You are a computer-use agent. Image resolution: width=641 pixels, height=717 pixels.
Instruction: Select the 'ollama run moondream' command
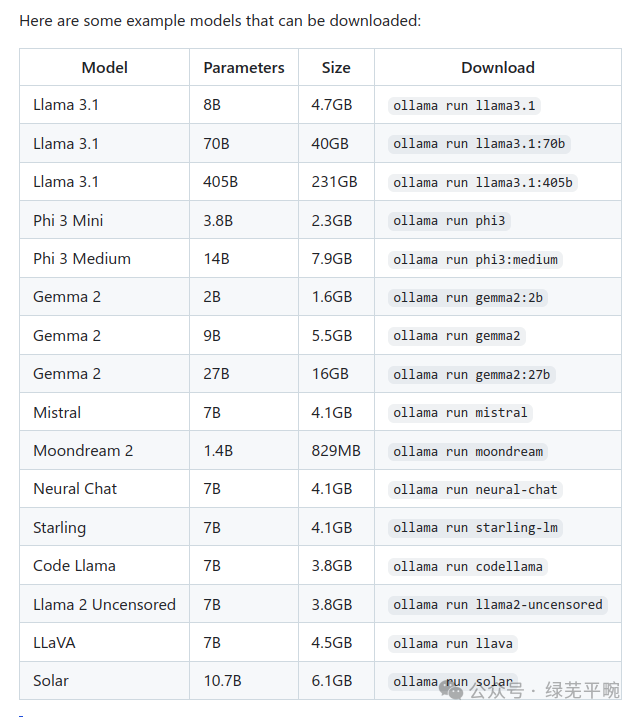[468, 451]
